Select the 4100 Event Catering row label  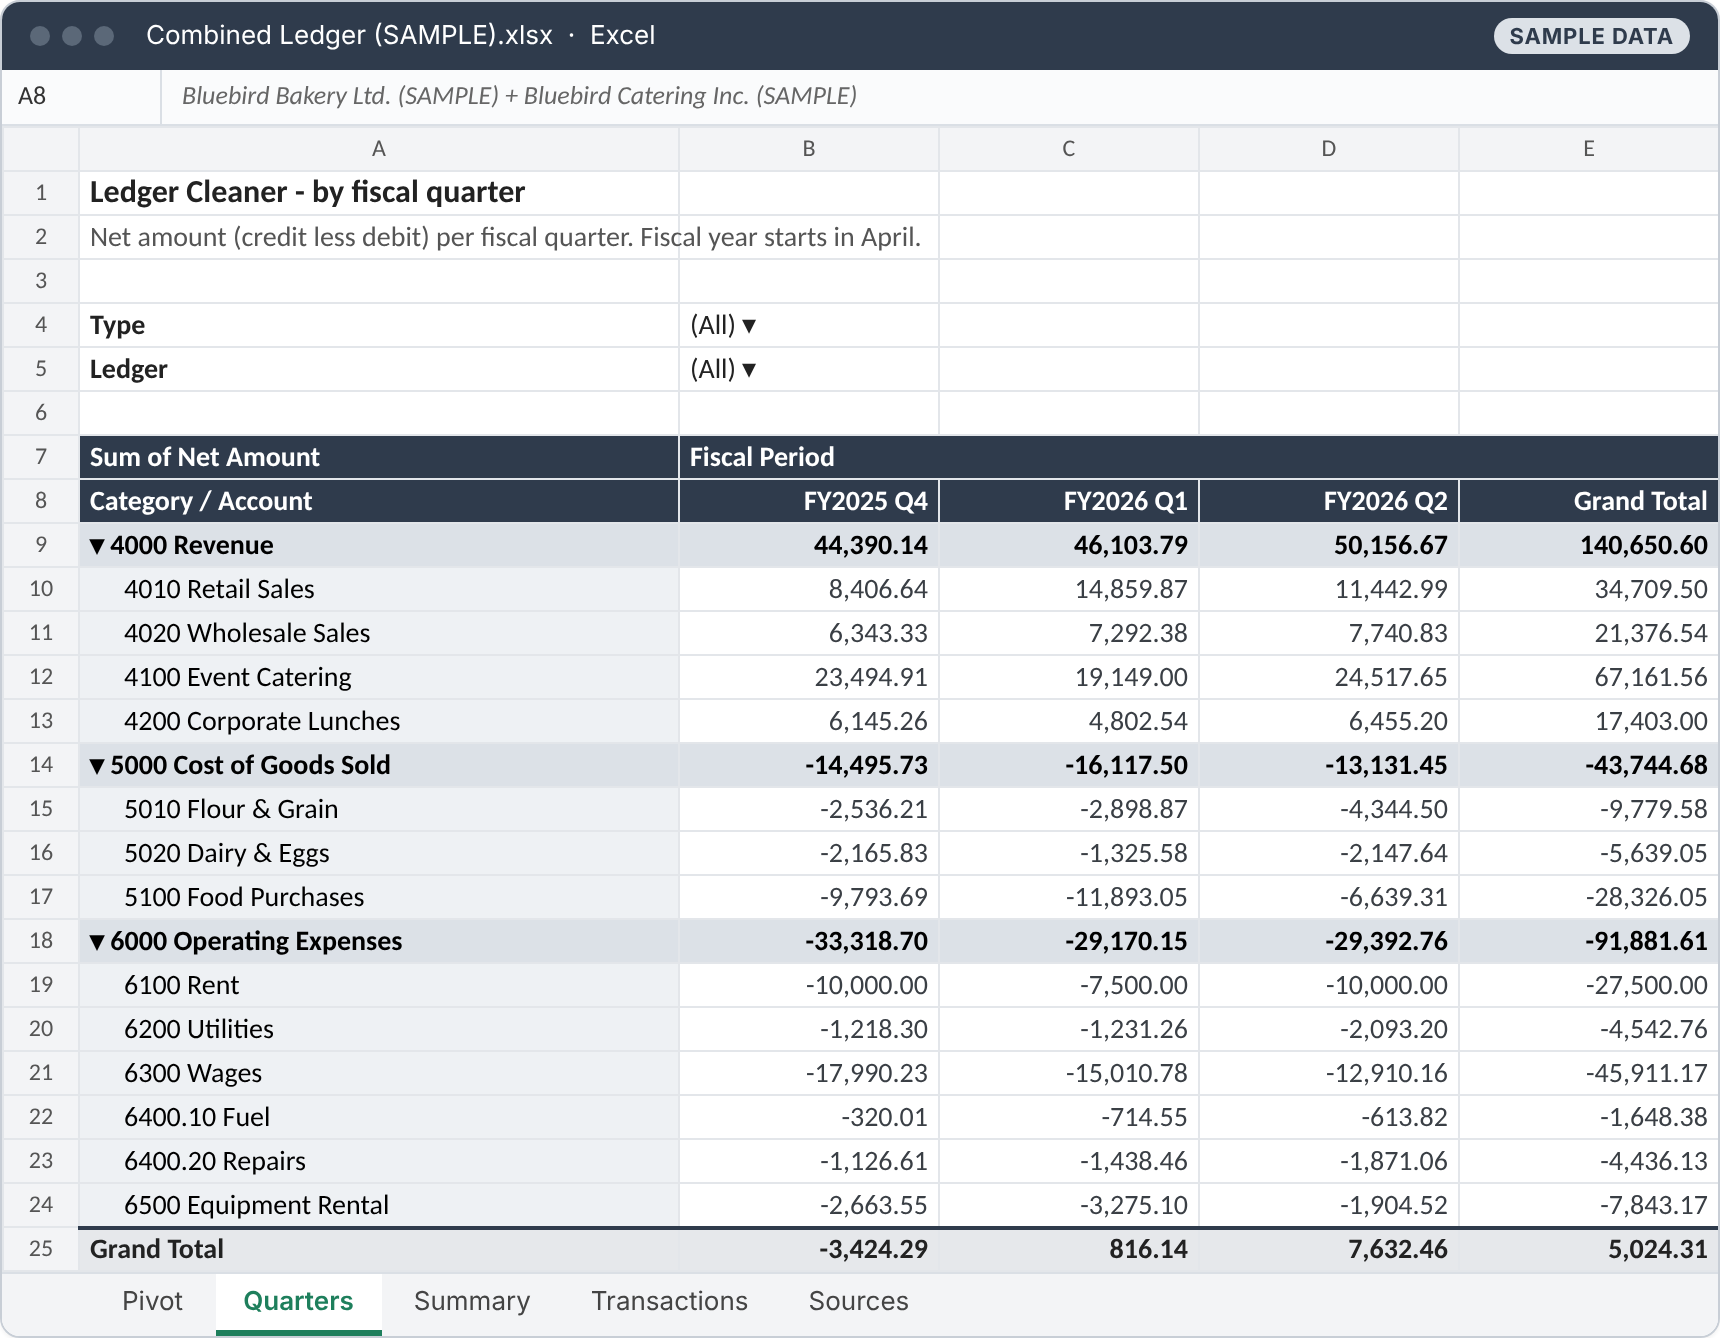point(379,677)
